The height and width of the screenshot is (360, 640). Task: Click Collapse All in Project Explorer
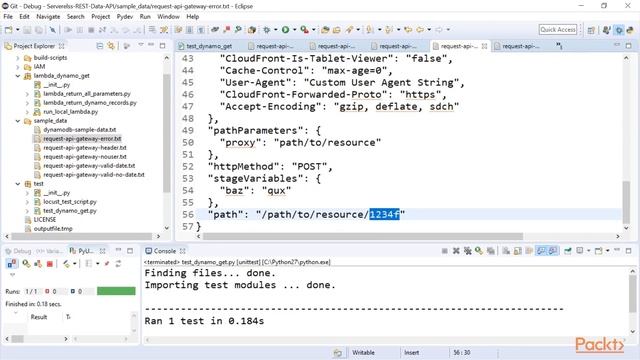pyautogui.click(x=100, y=46)
